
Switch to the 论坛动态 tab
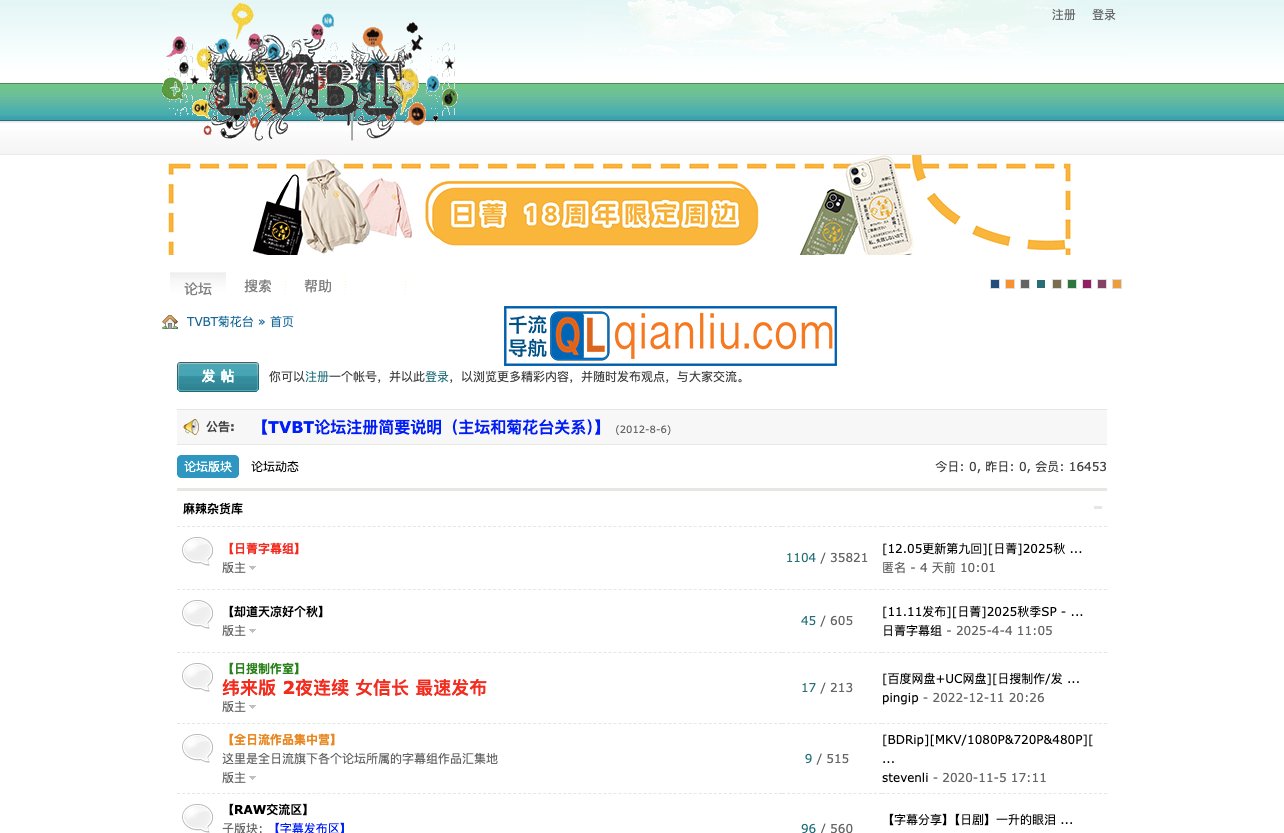(275, 467)
